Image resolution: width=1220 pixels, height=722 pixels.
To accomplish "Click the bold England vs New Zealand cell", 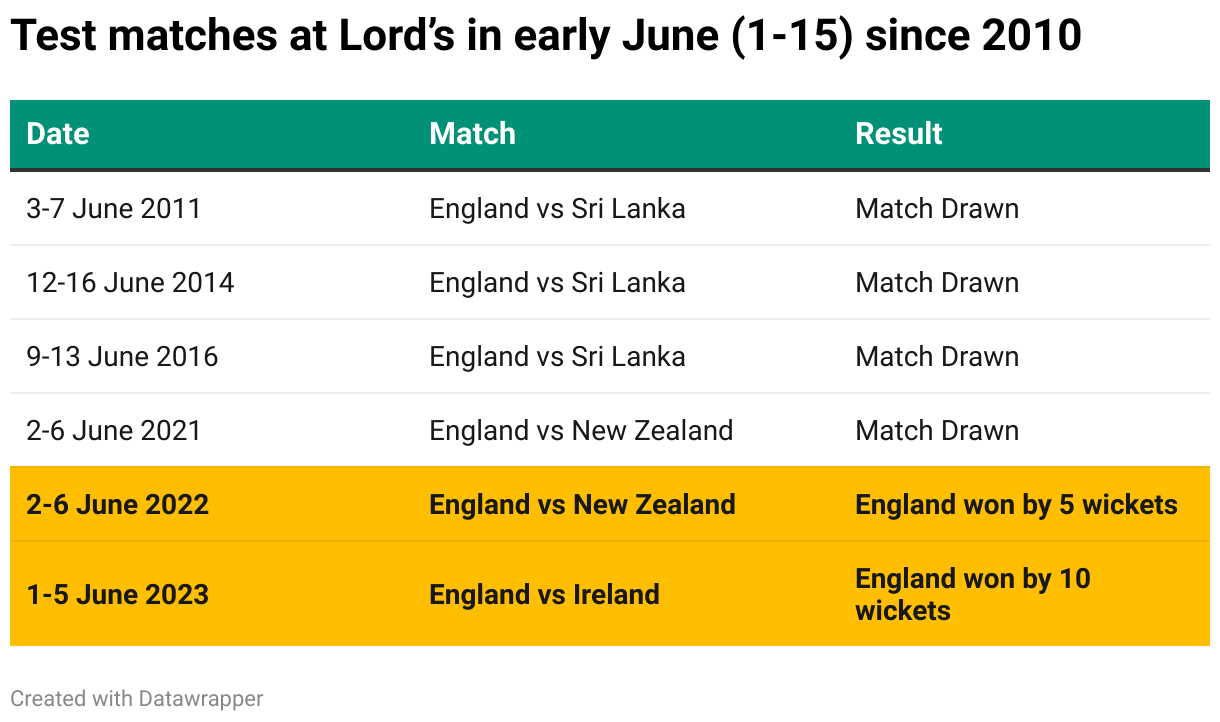I will point(582,505).
